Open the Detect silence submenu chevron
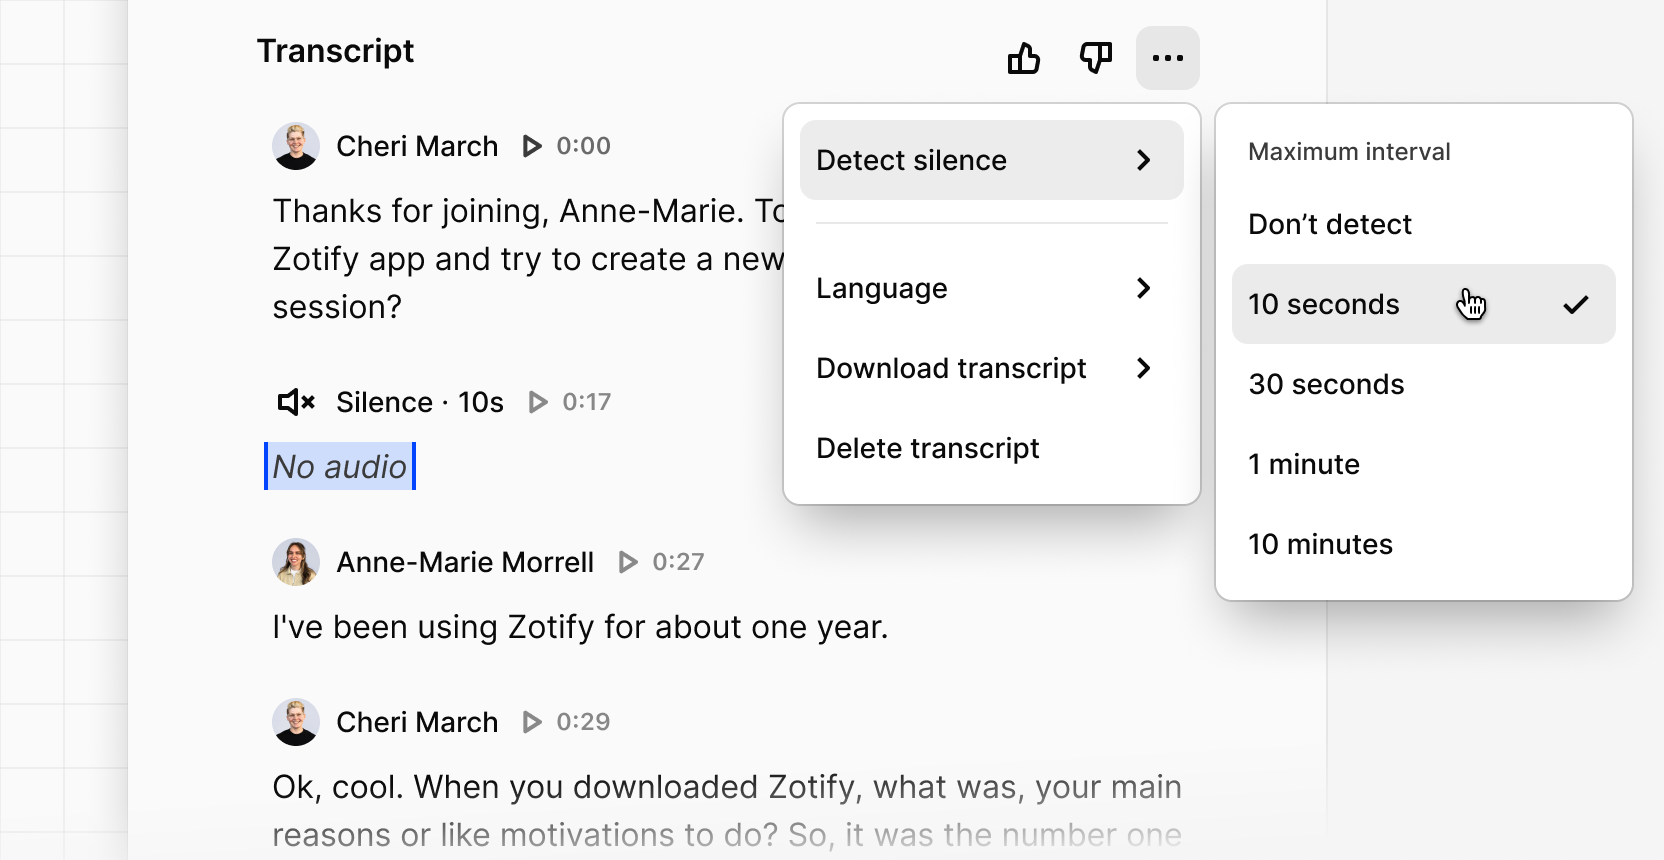The image size is (1664, 860). [x=1143, y=160]
